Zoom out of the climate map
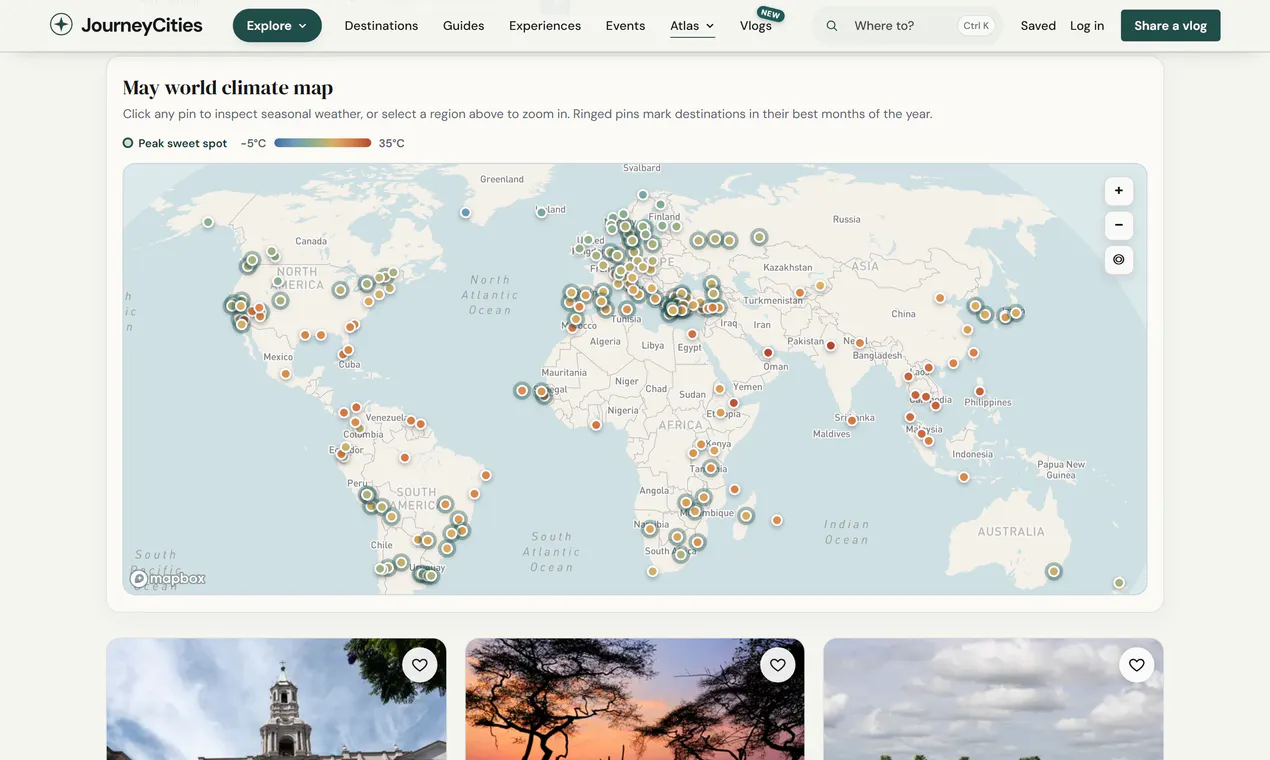 pos(1118,225)
